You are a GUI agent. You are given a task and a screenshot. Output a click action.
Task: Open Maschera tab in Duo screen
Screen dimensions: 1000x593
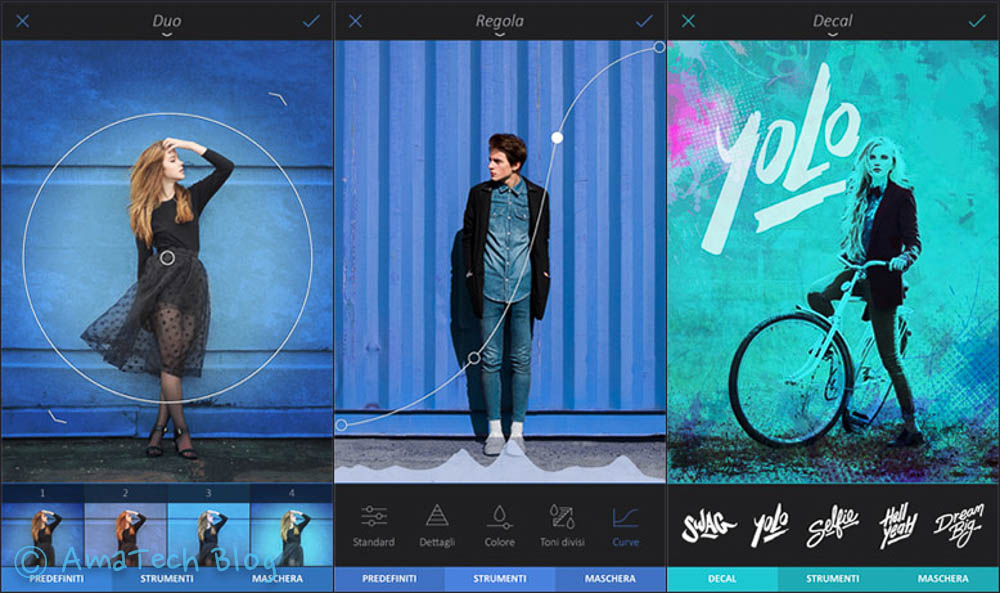click(x=277, y=578)
